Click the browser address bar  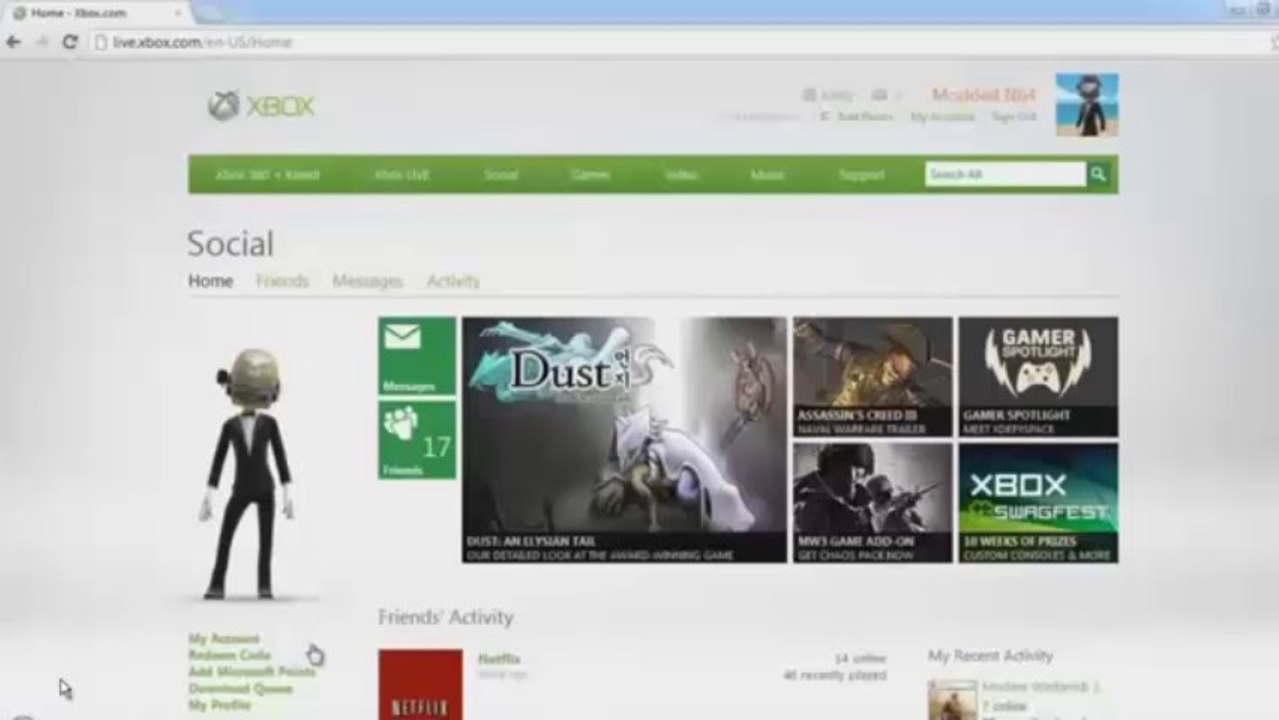(680, 42)
